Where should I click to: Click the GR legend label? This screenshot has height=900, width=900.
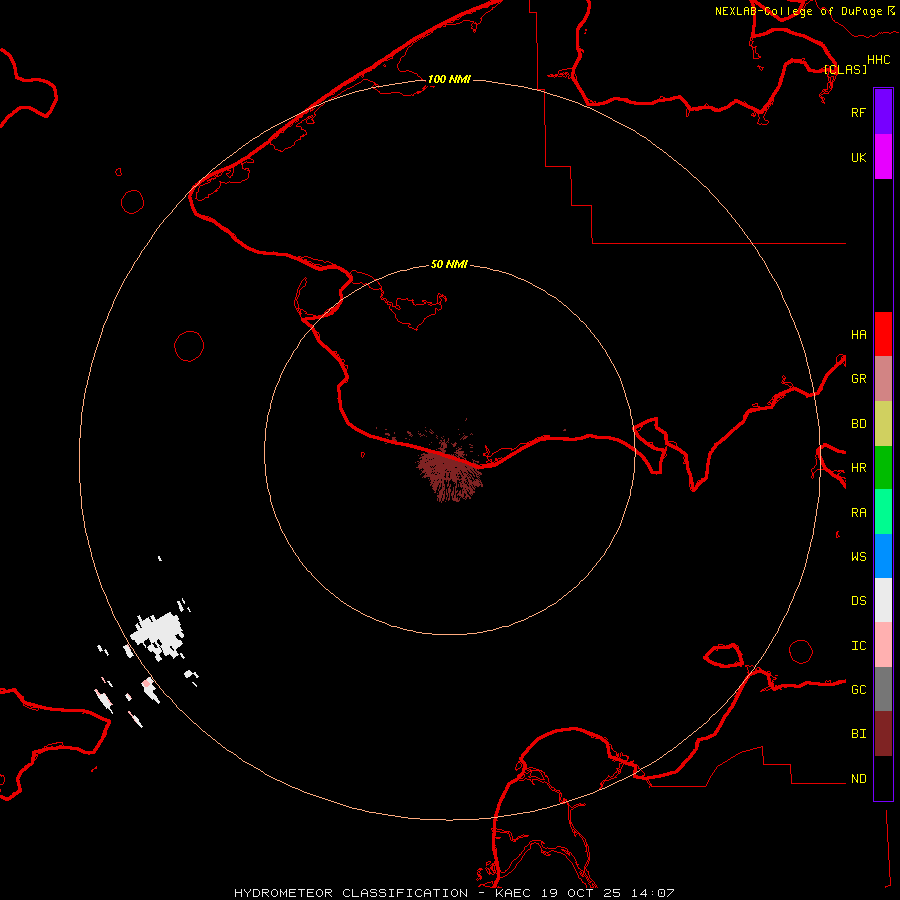[859, 379]
